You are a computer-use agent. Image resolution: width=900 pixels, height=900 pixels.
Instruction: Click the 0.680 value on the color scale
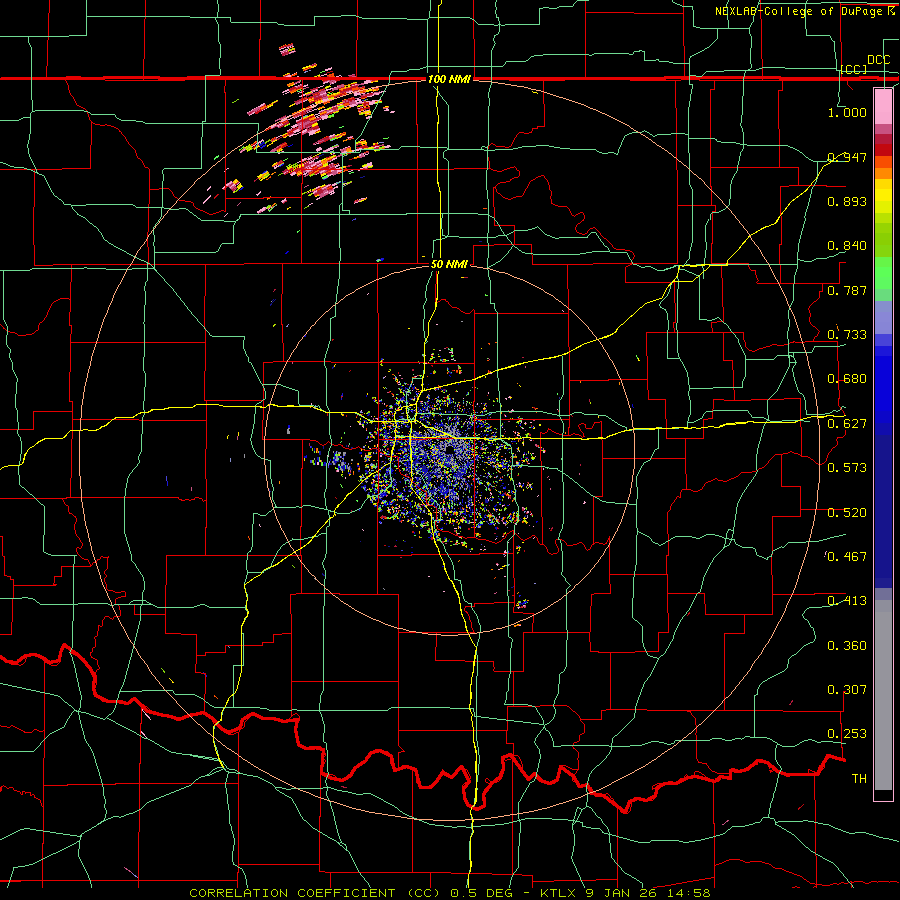[847, 379]
